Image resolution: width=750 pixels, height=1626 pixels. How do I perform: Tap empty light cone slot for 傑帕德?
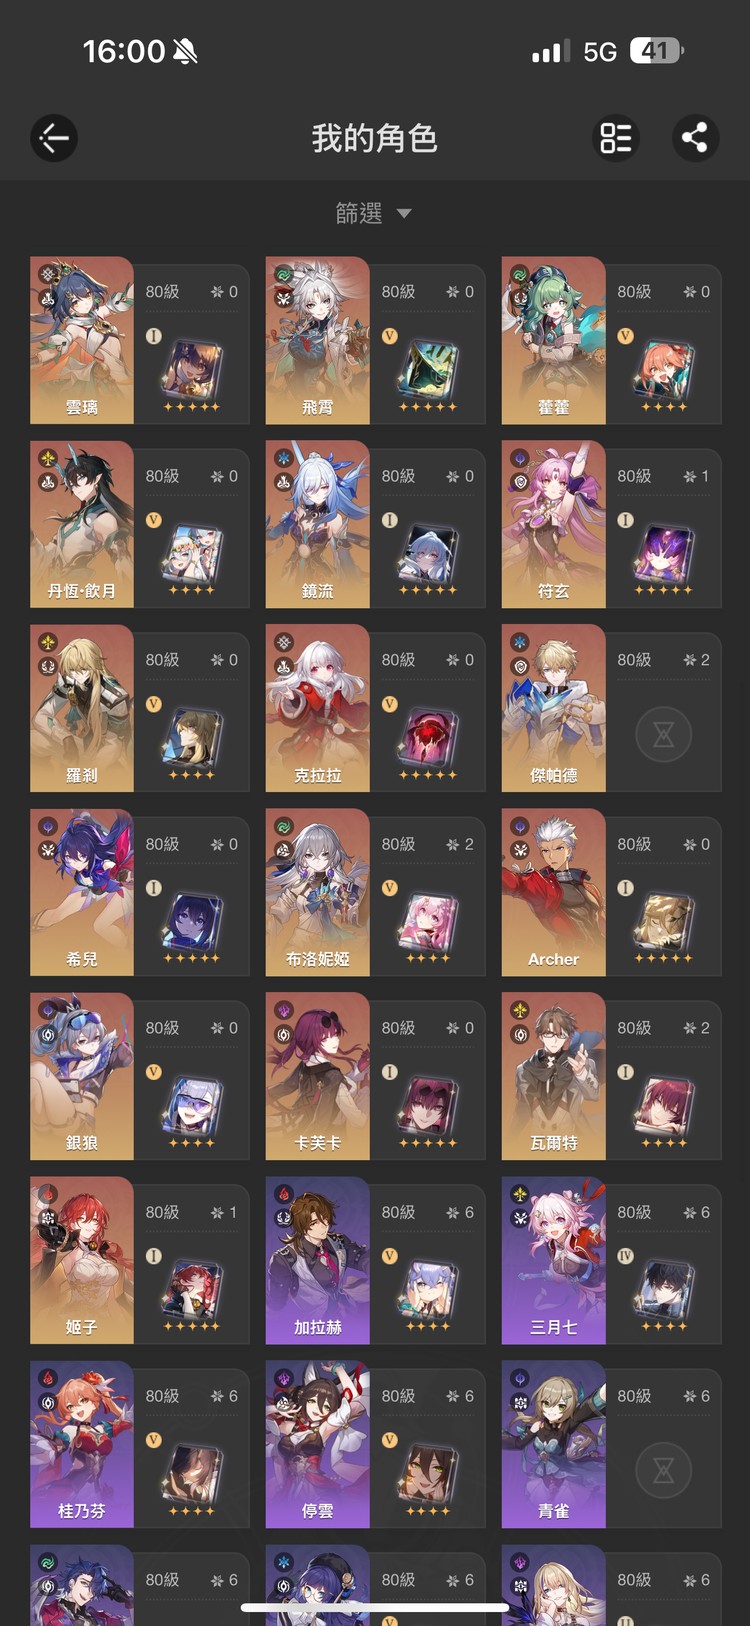click(x=663, y=736)
